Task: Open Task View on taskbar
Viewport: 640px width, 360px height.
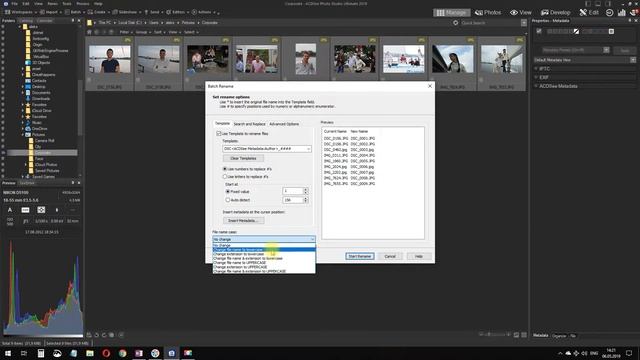Action: tap(24, 353)
